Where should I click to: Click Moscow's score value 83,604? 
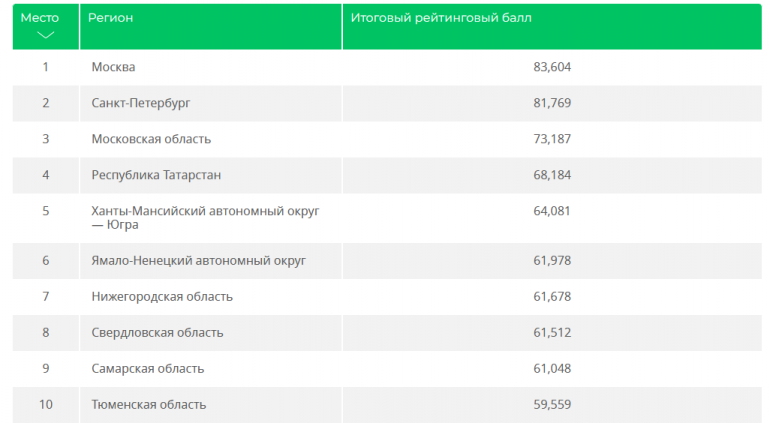[552, 67]
